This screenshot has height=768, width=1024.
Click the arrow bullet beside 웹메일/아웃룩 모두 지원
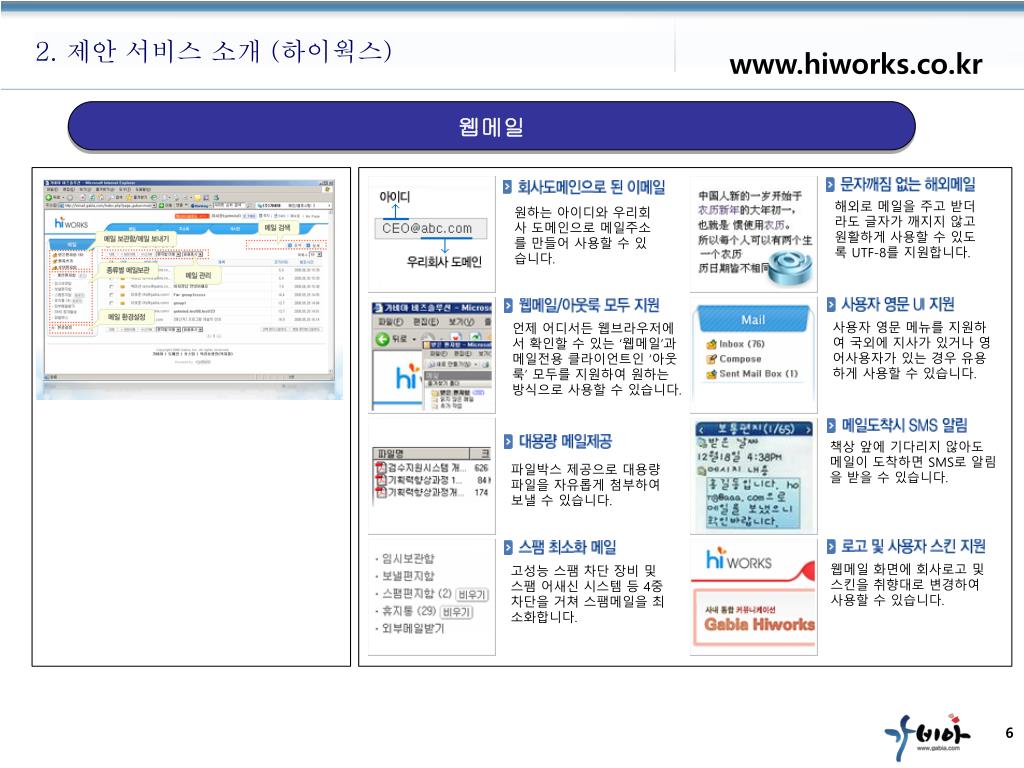508,305
